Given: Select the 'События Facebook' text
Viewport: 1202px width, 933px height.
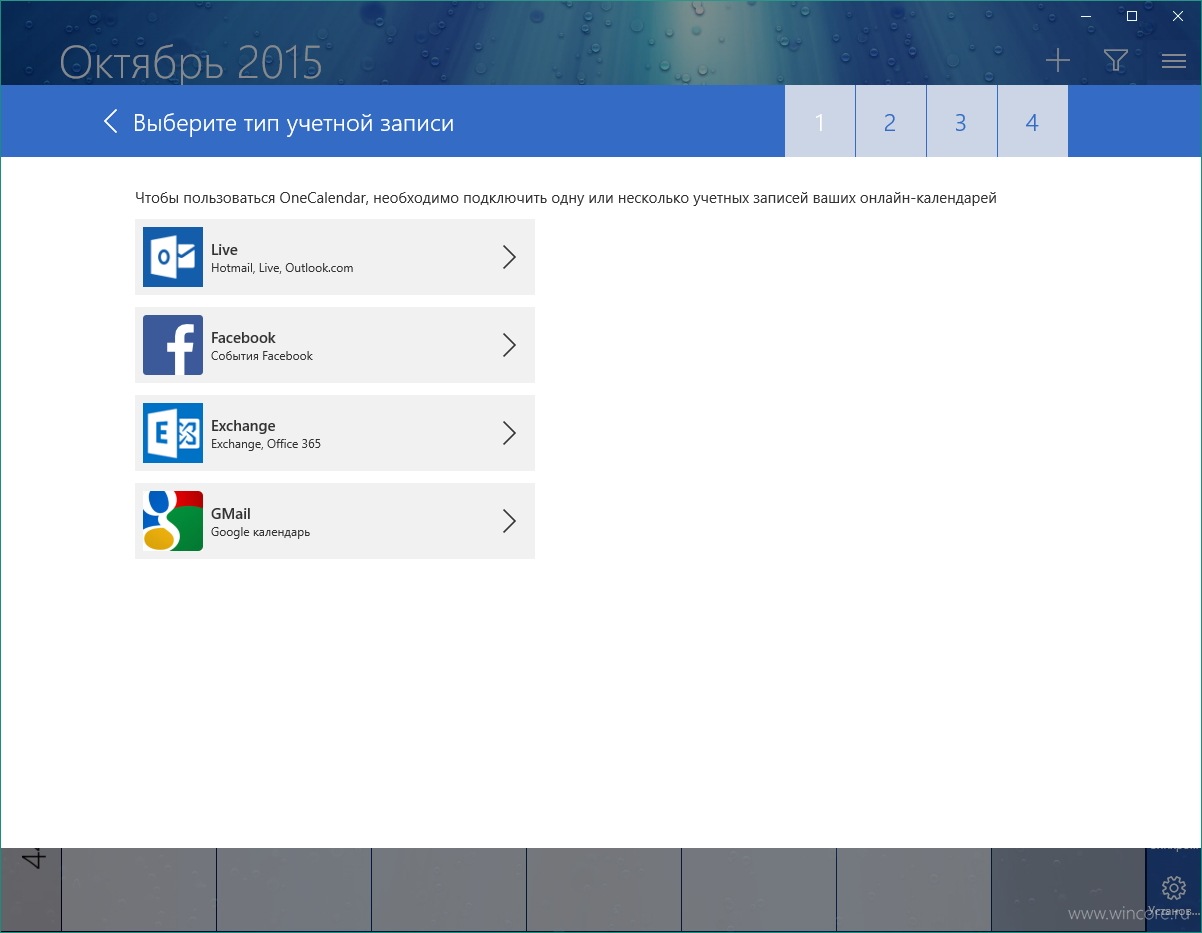Looking at the screenshot, I should tap(262, 356).
